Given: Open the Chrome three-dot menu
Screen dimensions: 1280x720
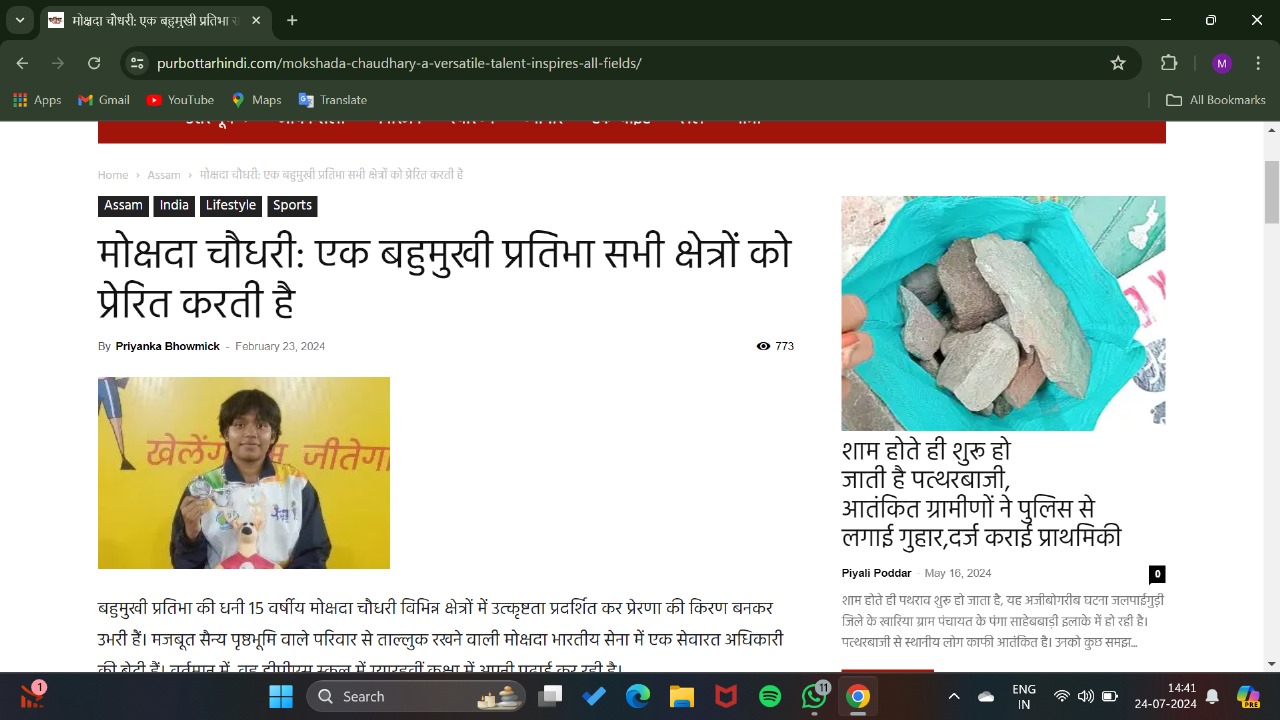Looking at the screenshot, I should point(1257,63).
